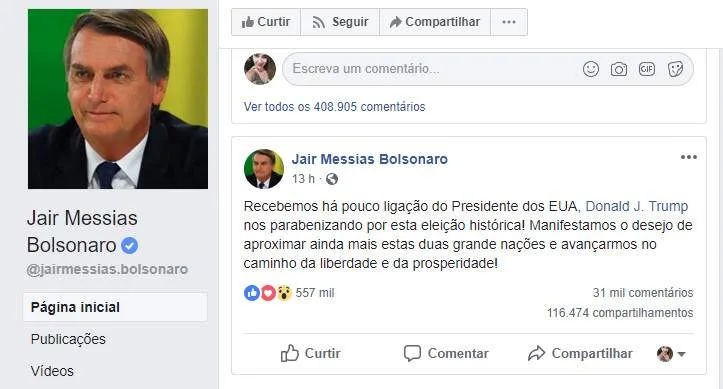View the heart love reaction icon
The height and width of the screenshot is (389, 723).
point(268,293)
